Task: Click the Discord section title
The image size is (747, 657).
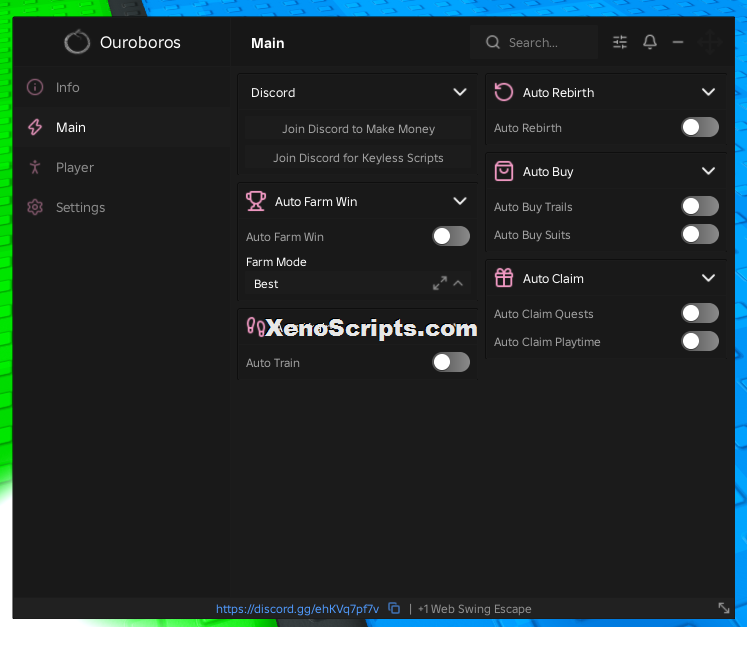Action: pos(273,92)
